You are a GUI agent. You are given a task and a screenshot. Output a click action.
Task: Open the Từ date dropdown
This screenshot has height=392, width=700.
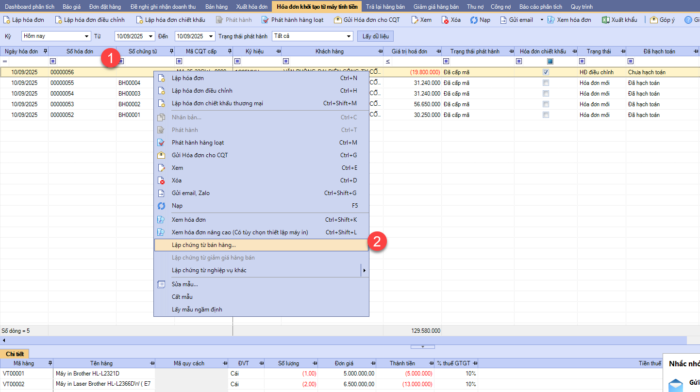pos(150,36)
